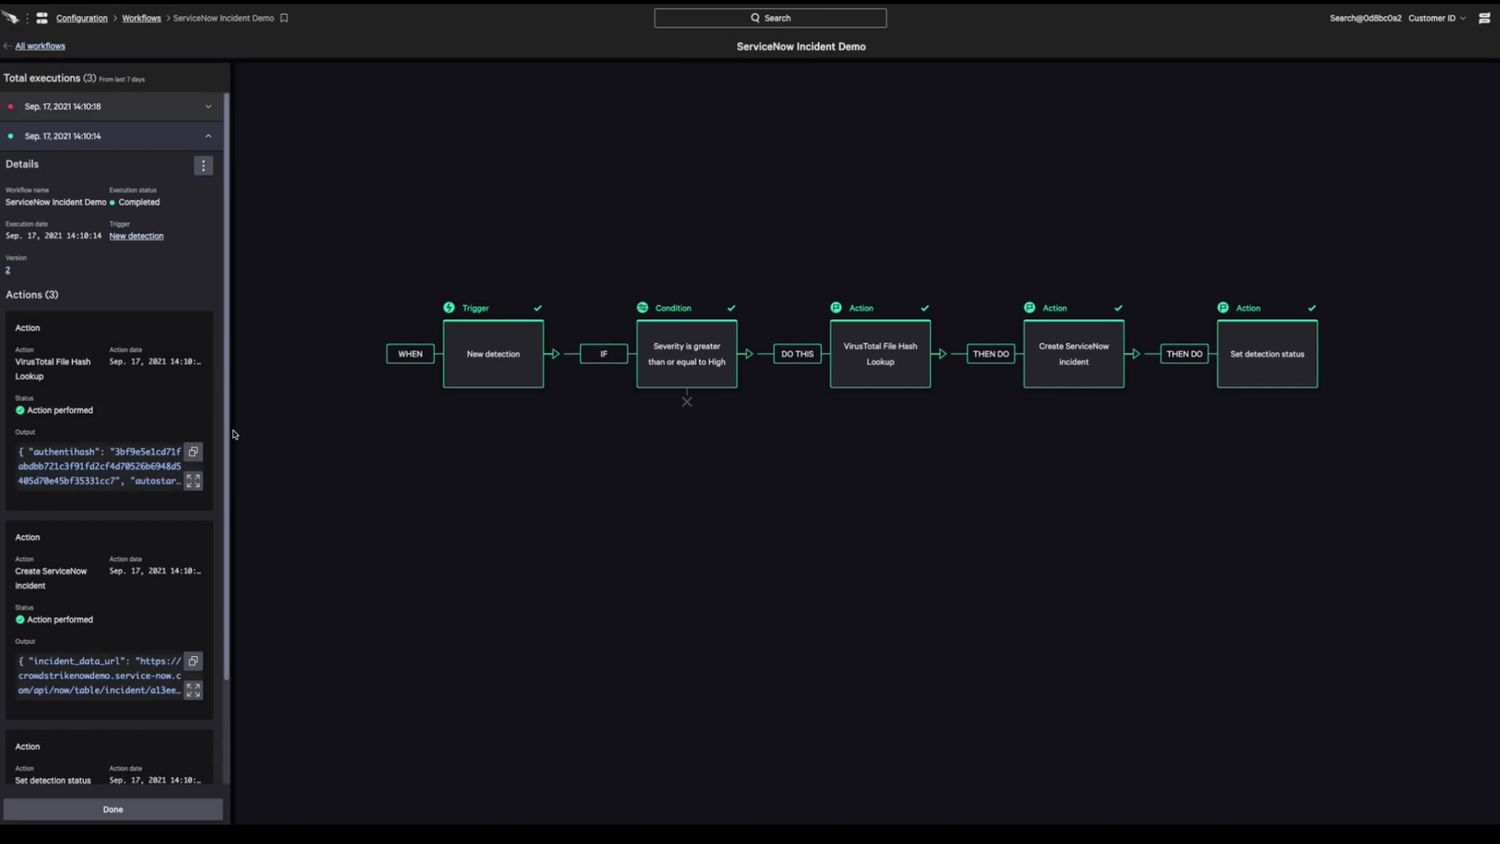
Task: Click the check mark above Create ServiceNow incident node
Action: pos(1118,308)
